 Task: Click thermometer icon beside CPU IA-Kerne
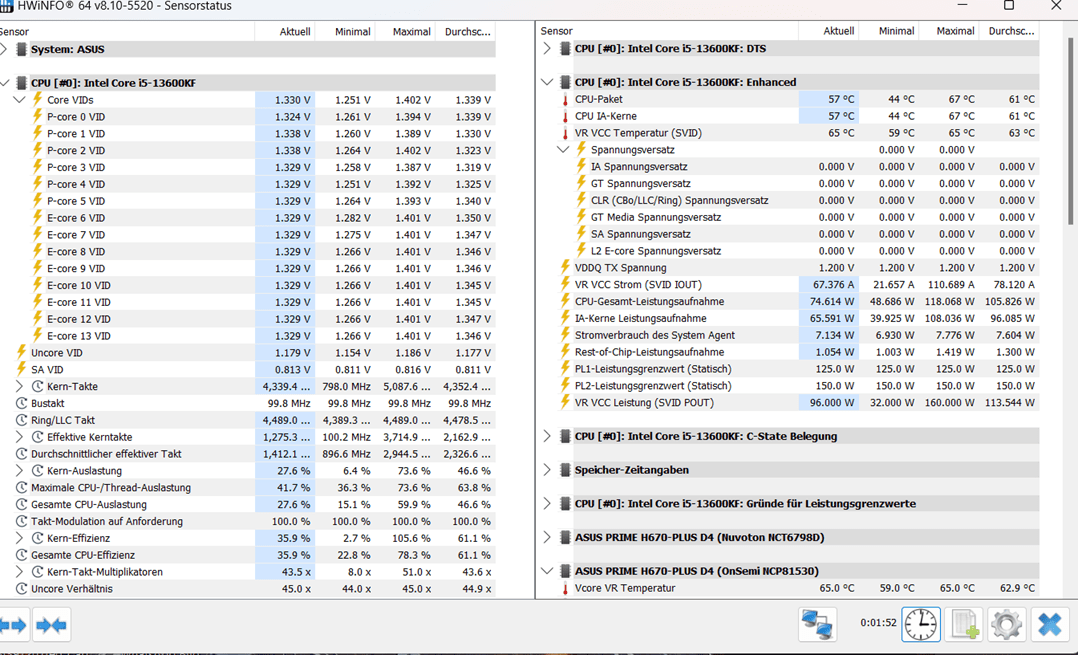coord(565,116)
